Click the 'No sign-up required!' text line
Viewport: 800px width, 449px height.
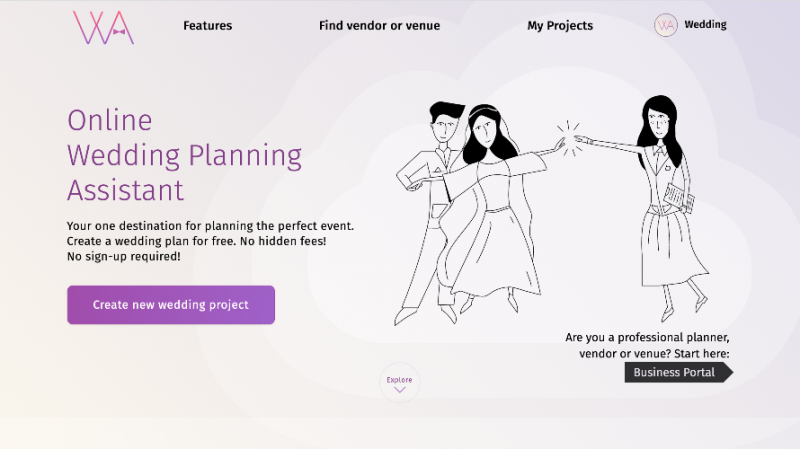coord(124,257)
